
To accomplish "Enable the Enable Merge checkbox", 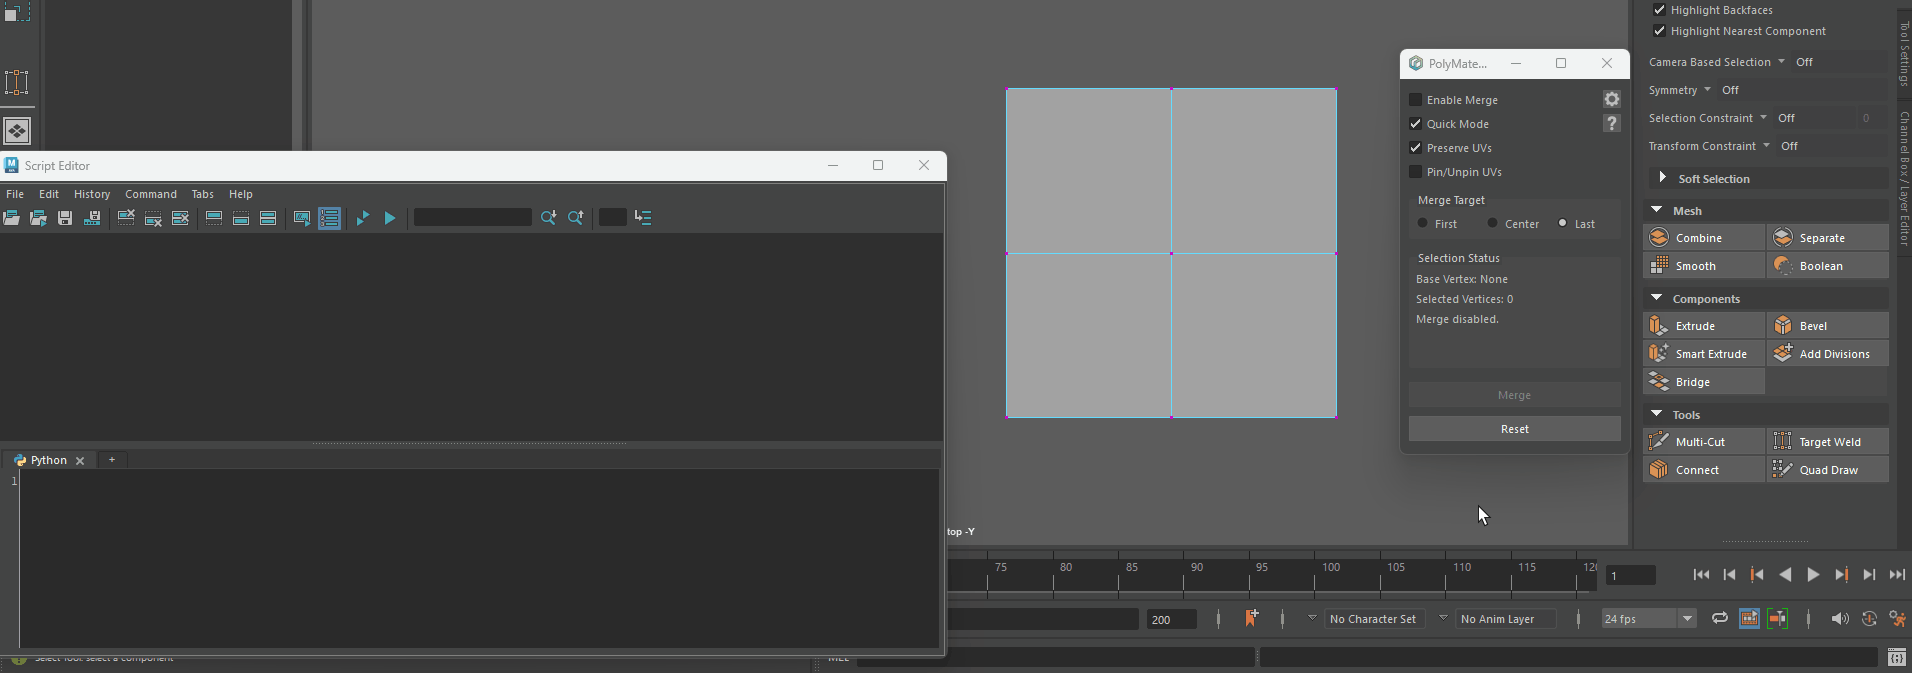I will coord(1415,100).
